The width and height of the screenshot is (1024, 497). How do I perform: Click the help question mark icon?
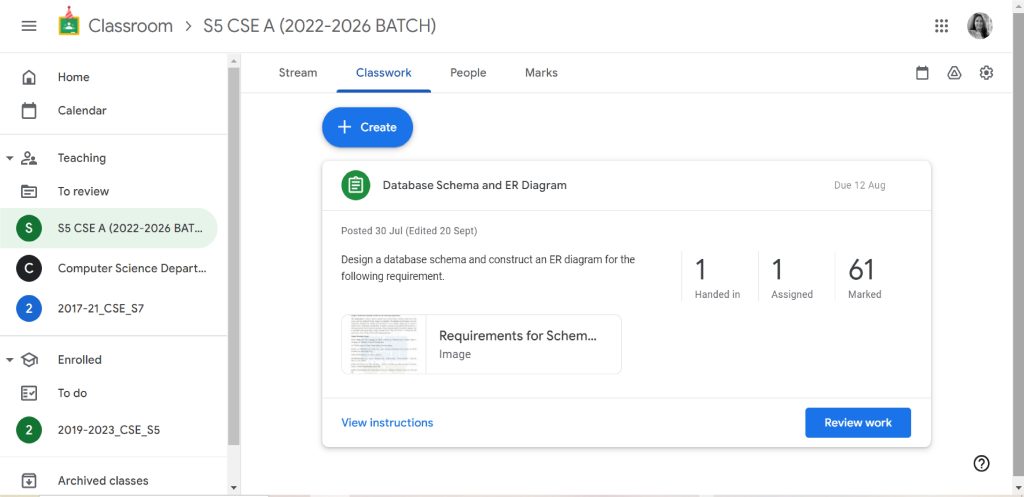tap(981, 463)
